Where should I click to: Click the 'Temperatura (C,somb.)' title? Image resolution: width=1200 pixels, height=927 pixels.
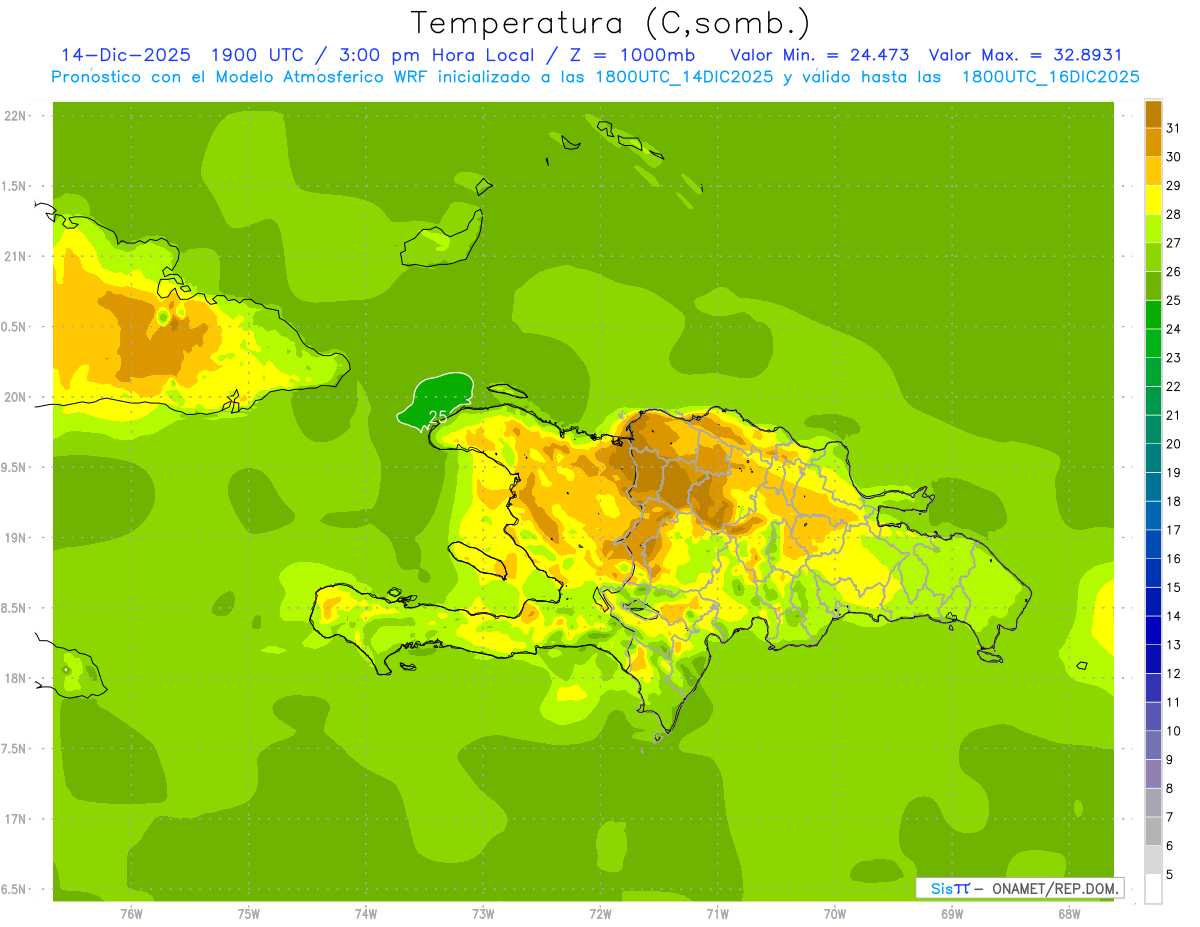click(x=610, y=23)
